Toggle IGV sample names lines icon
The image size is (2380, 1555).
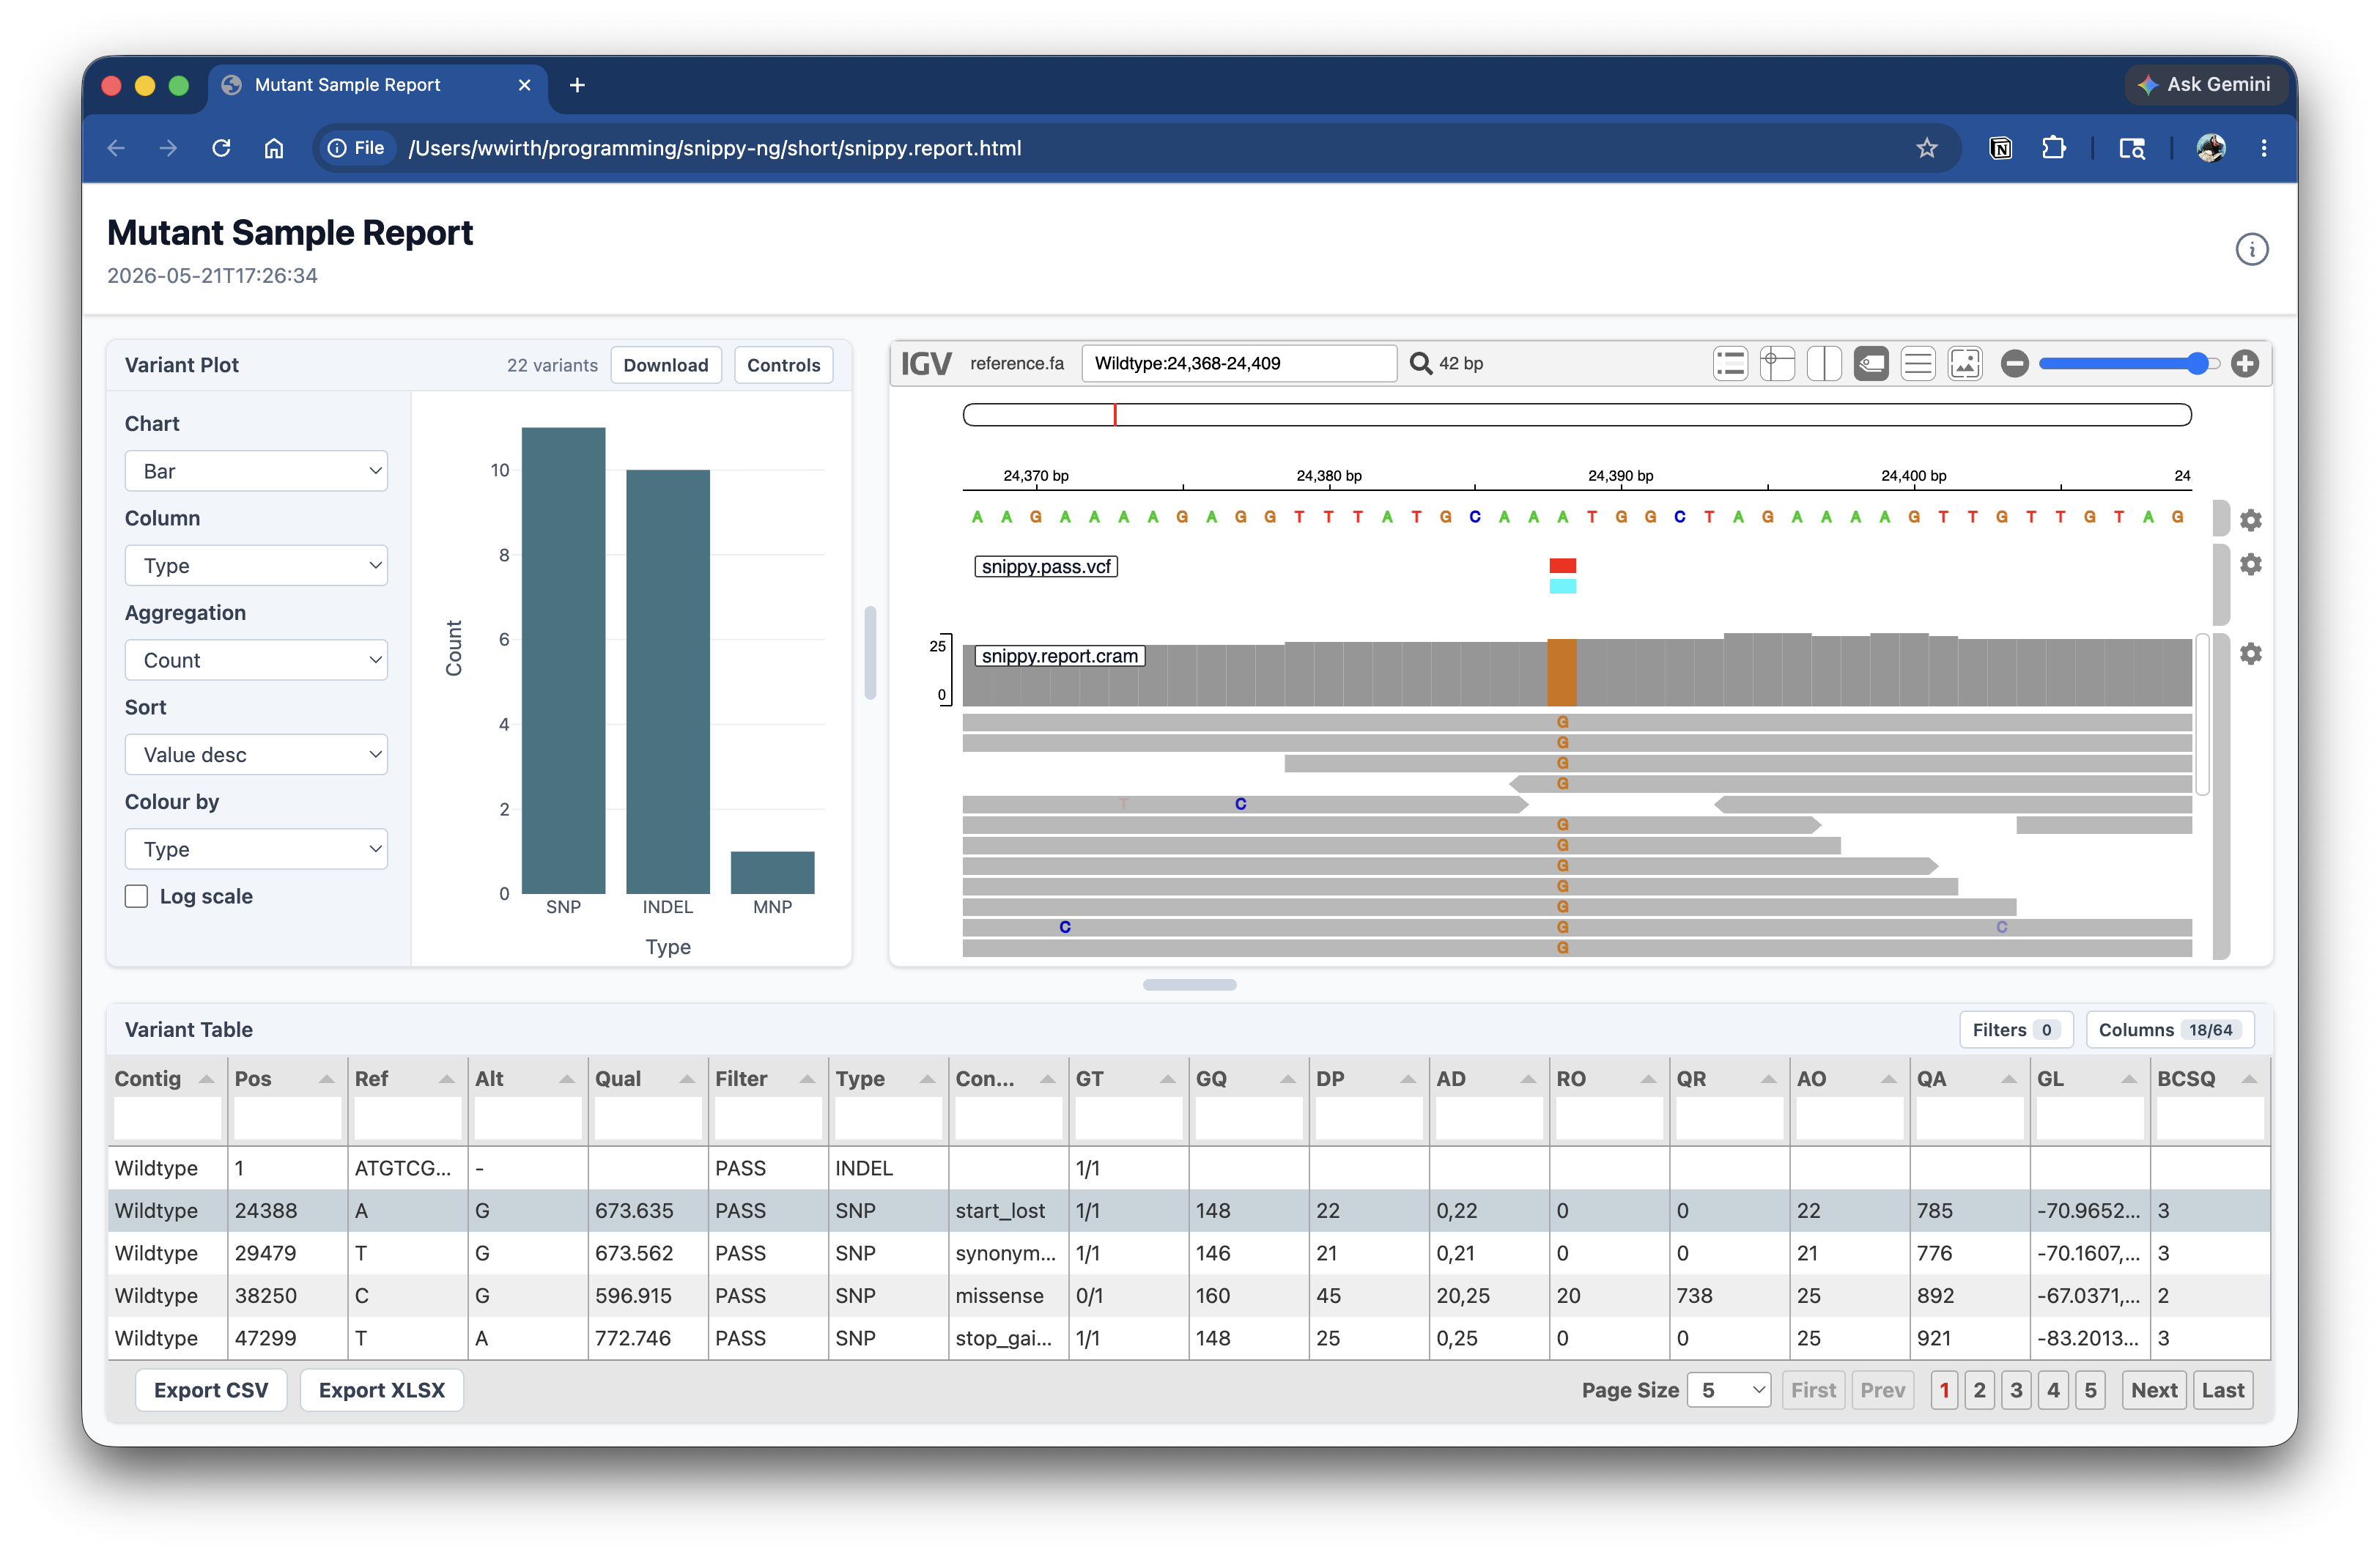(1918, 364)
